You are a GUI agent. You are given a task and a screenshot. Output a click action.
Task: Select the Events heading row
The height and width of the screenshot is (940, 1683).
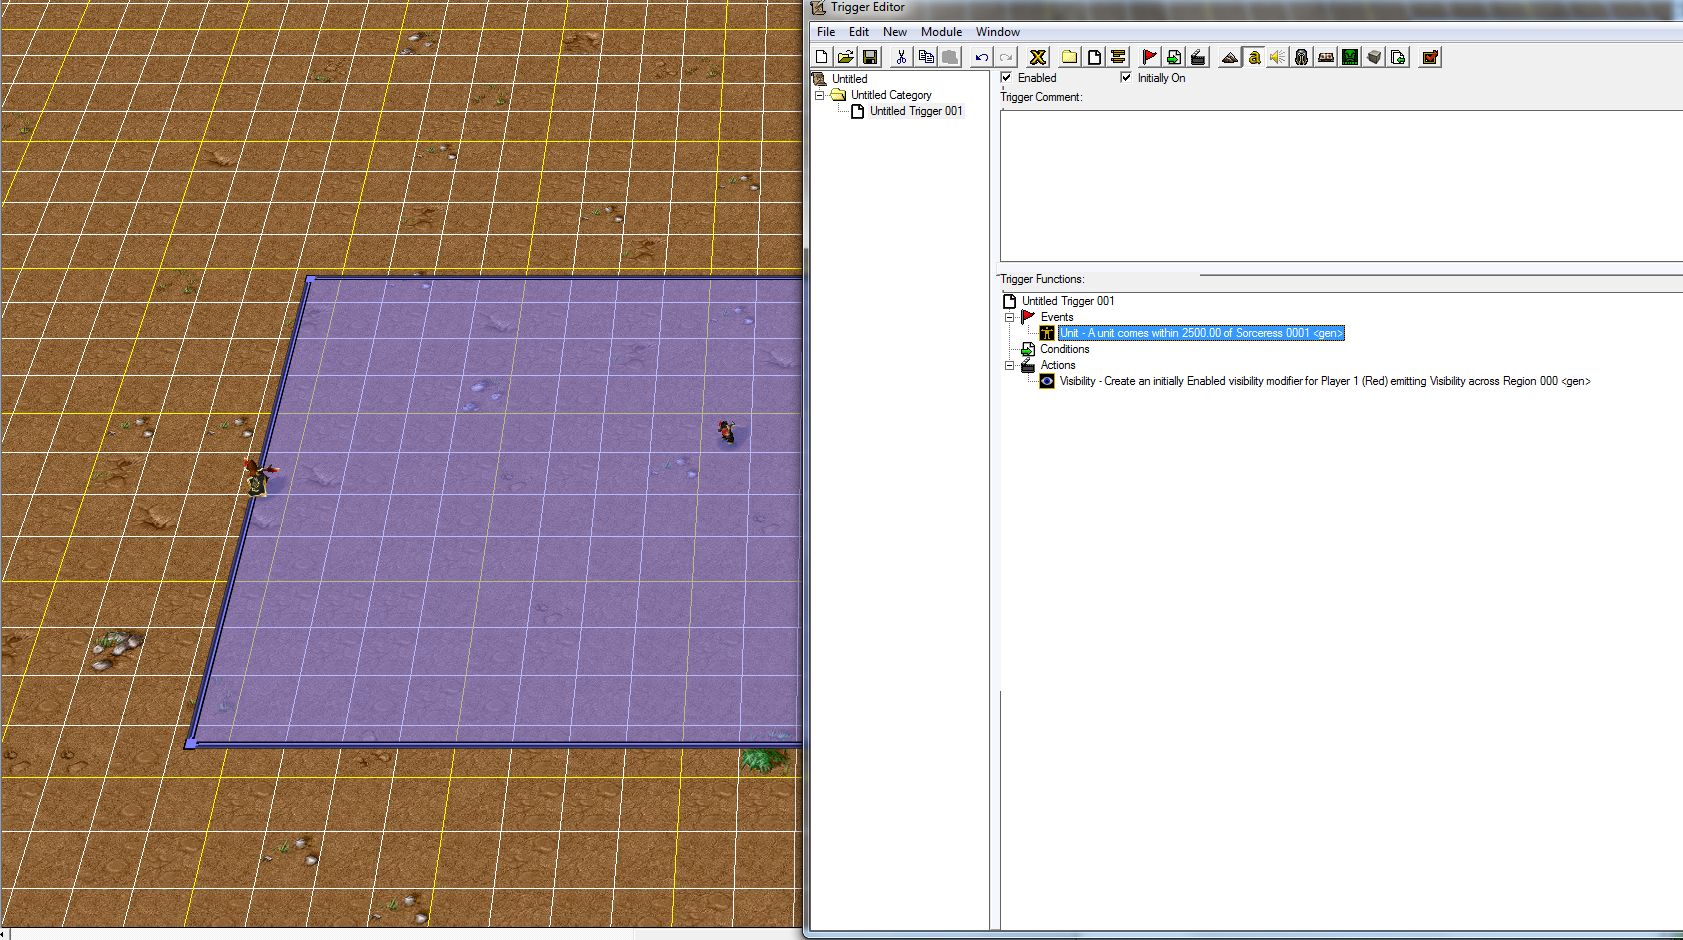click(1056, 317)
